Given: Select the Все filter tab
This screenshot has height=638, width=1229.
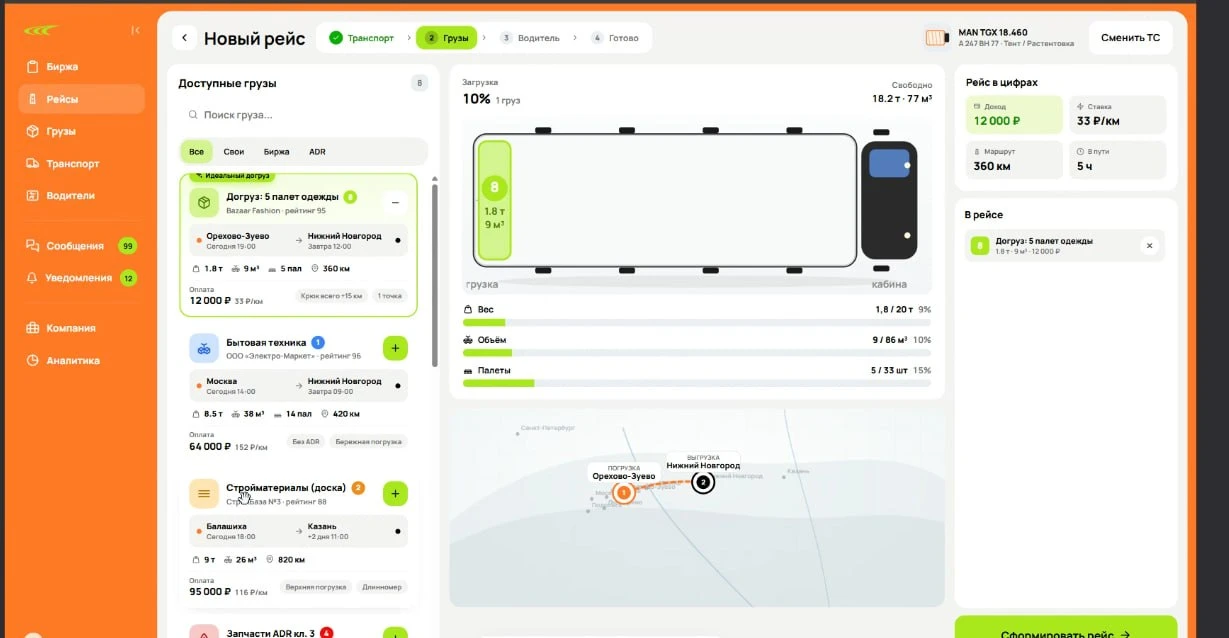Looking at the screenshot, I should [x=196, y=152].
